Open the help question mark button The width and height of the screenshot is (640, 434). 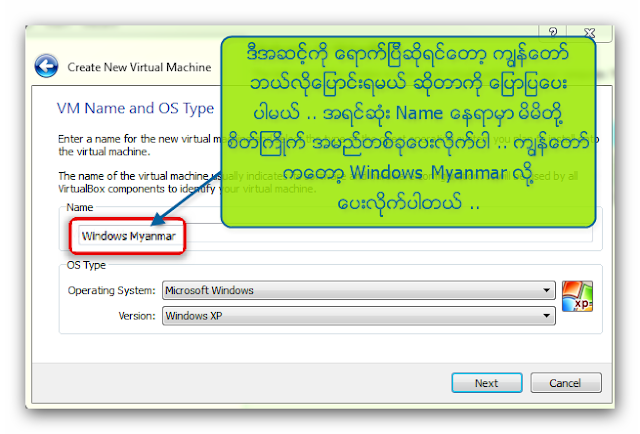[553, 32]
